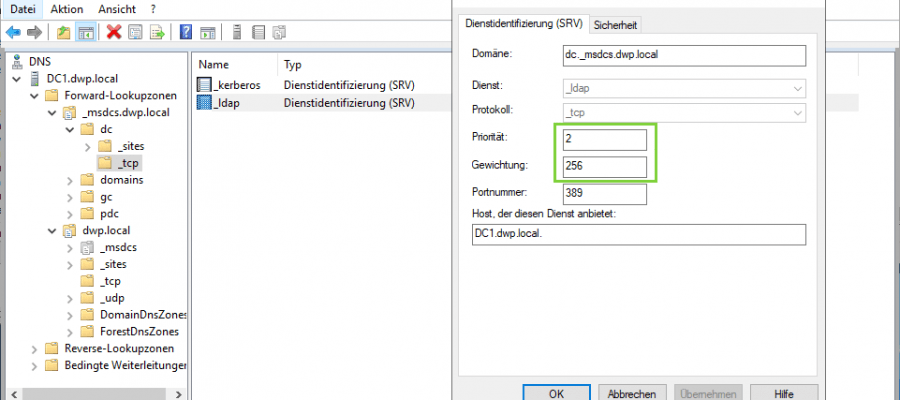Click the Export List toolbar icon
This screenshot has height=400, width=900.
(157, 32)
